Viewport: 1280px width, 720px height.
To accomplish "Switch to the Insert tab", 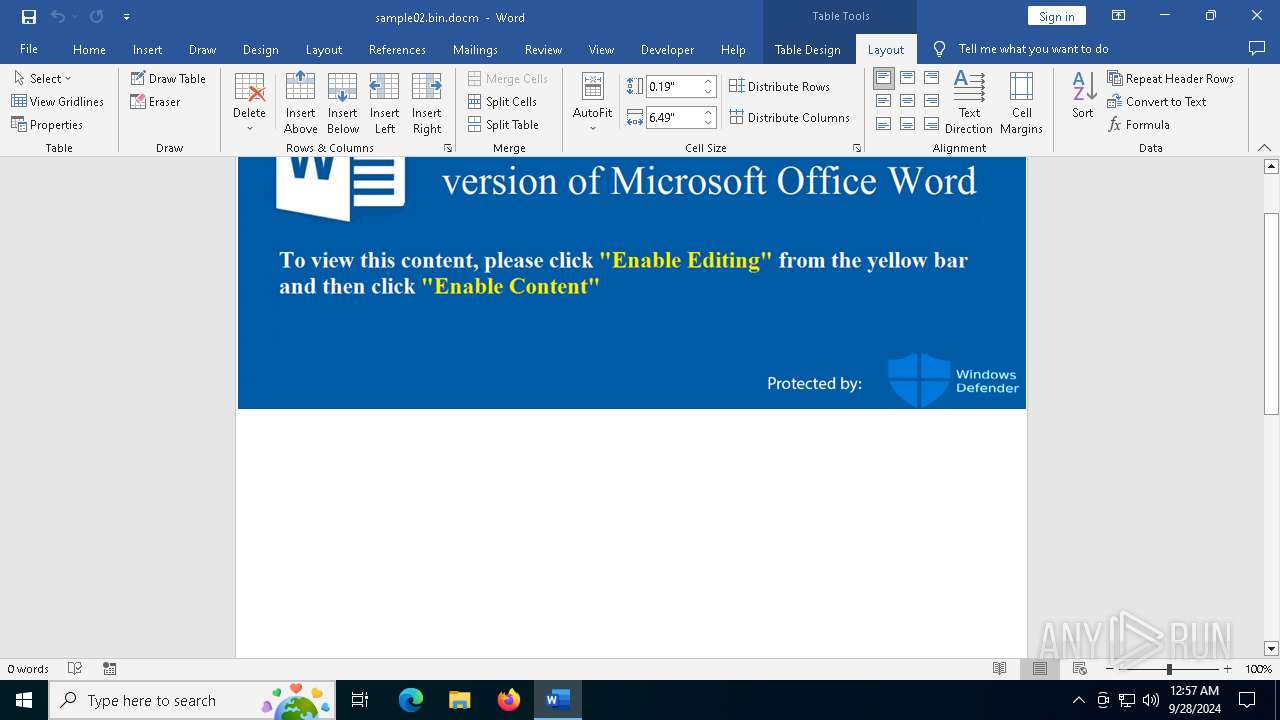I will click(x=147, y=49).
